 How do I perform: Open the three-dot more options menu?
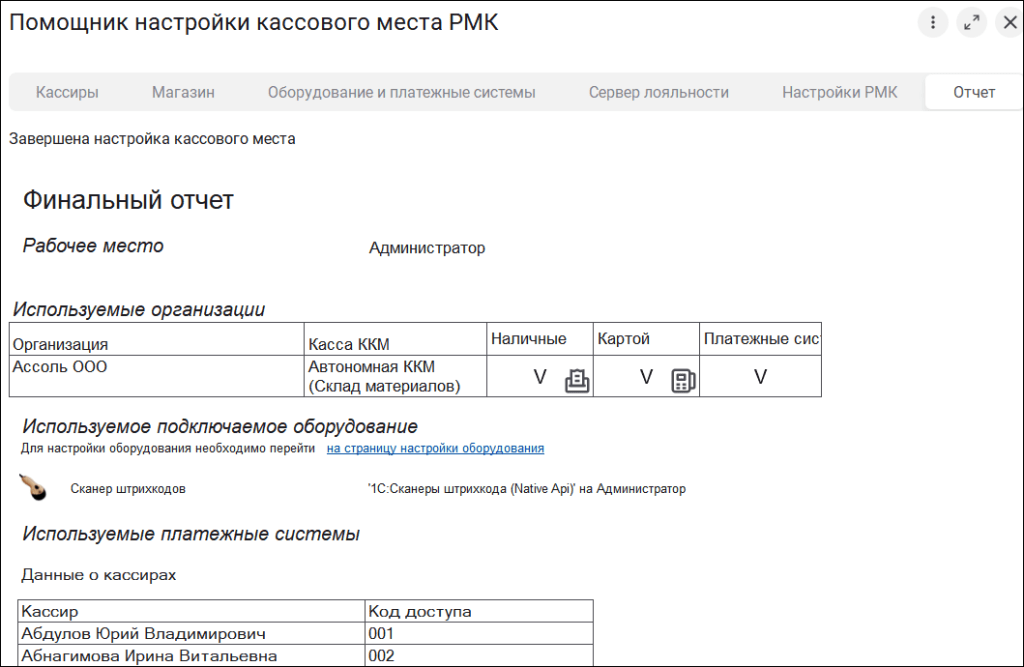[x=932, y=23]
